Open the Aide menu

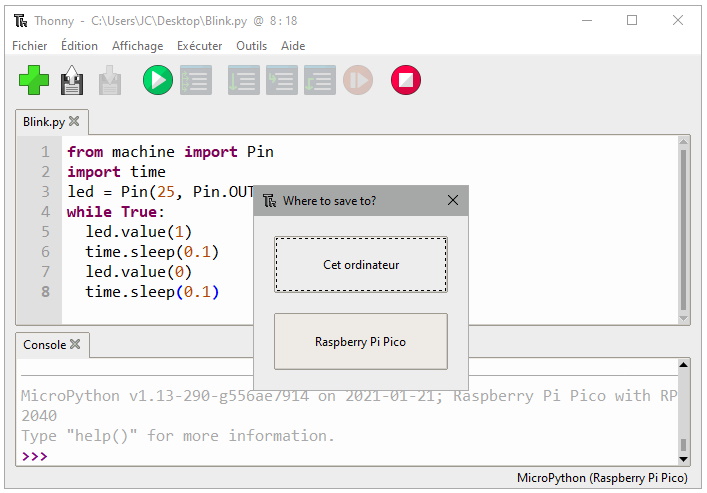(x=293, y=46)
